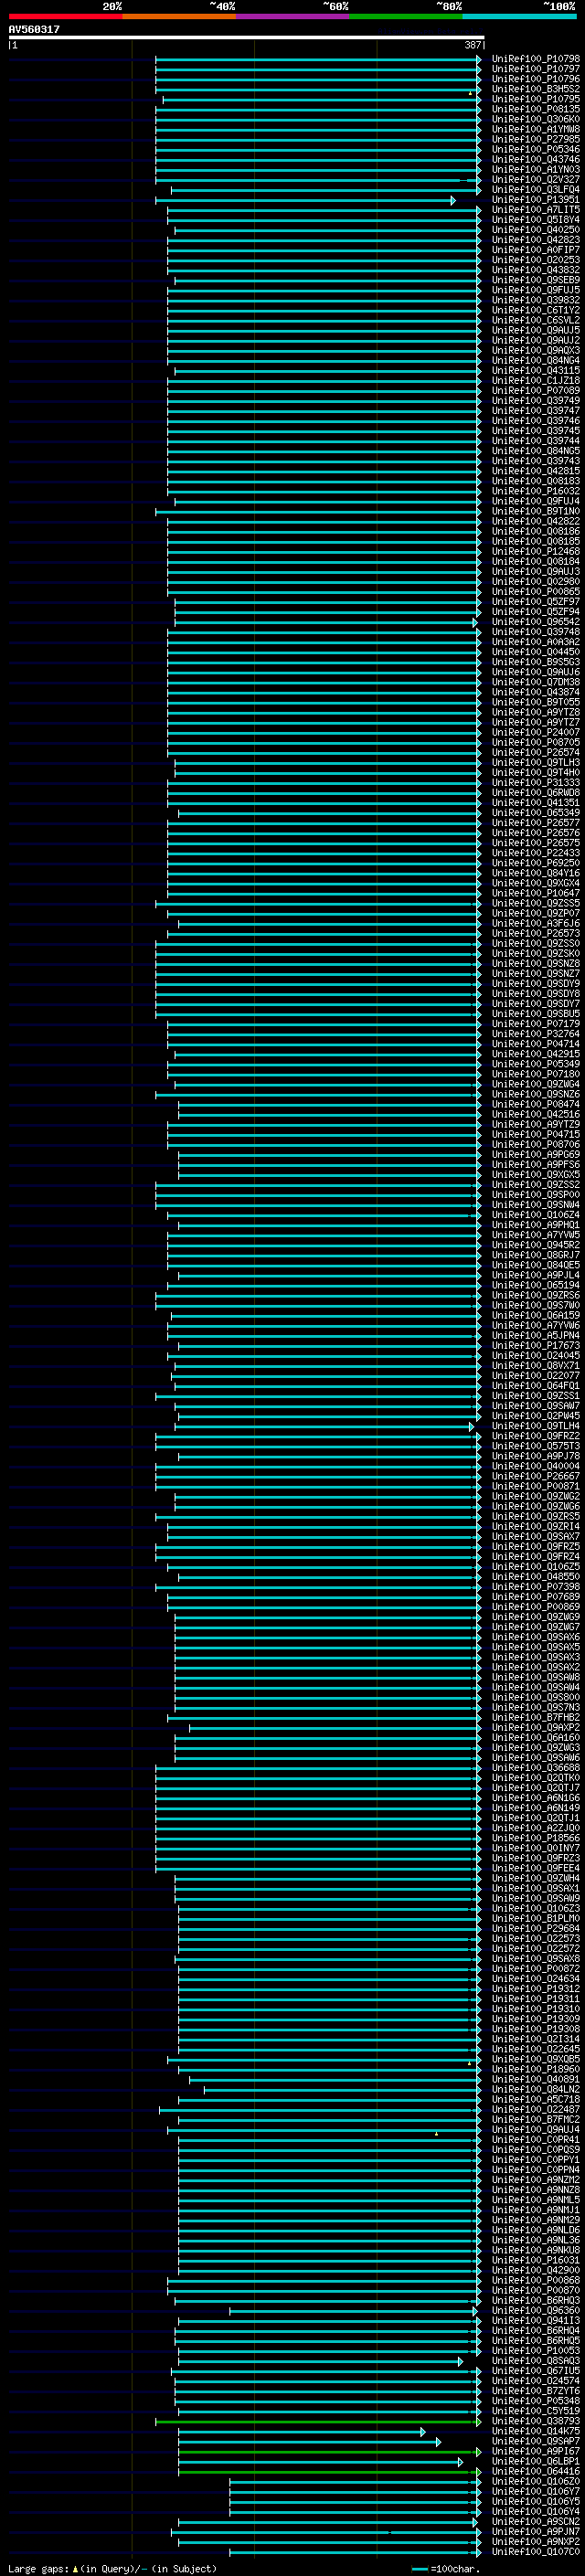This screenshot has width=585, height=2576.
Task: Click the red 20% identity color swatch
Action: tap(65, 16)
